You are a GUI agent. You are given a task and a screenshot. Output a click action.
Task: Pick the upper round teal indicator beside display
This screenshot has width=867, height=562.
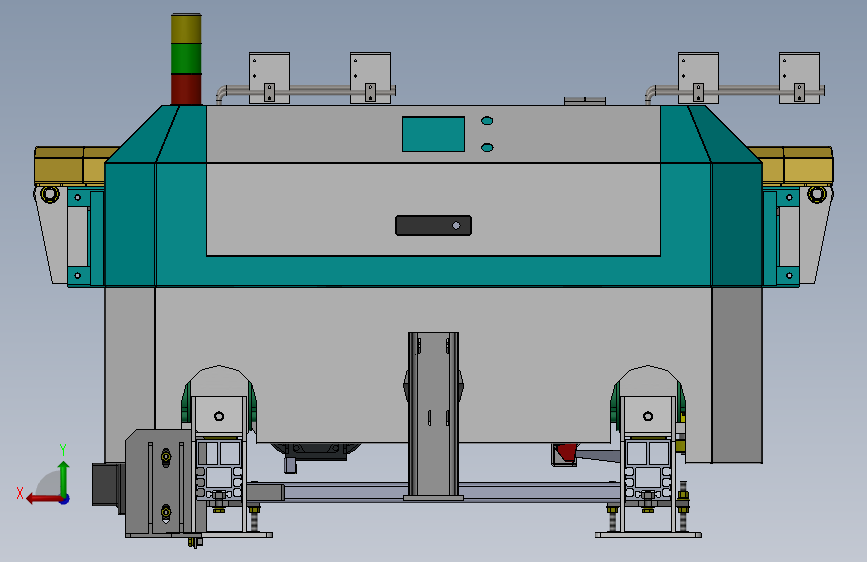pyautogui.click(x=487, y=121)
